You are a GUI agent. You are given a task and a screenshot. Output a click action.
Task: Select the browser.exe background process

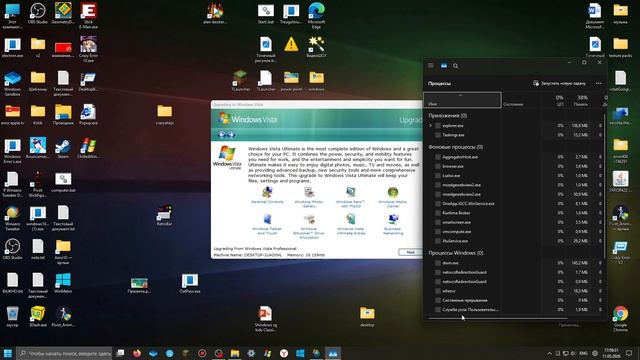(513, 166)
